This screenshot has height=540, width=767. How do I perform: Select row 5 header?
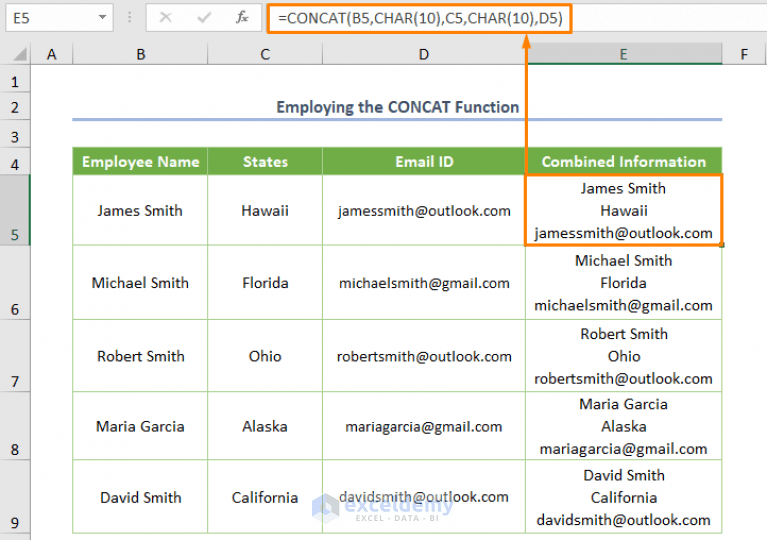click(x=15, y=210)
